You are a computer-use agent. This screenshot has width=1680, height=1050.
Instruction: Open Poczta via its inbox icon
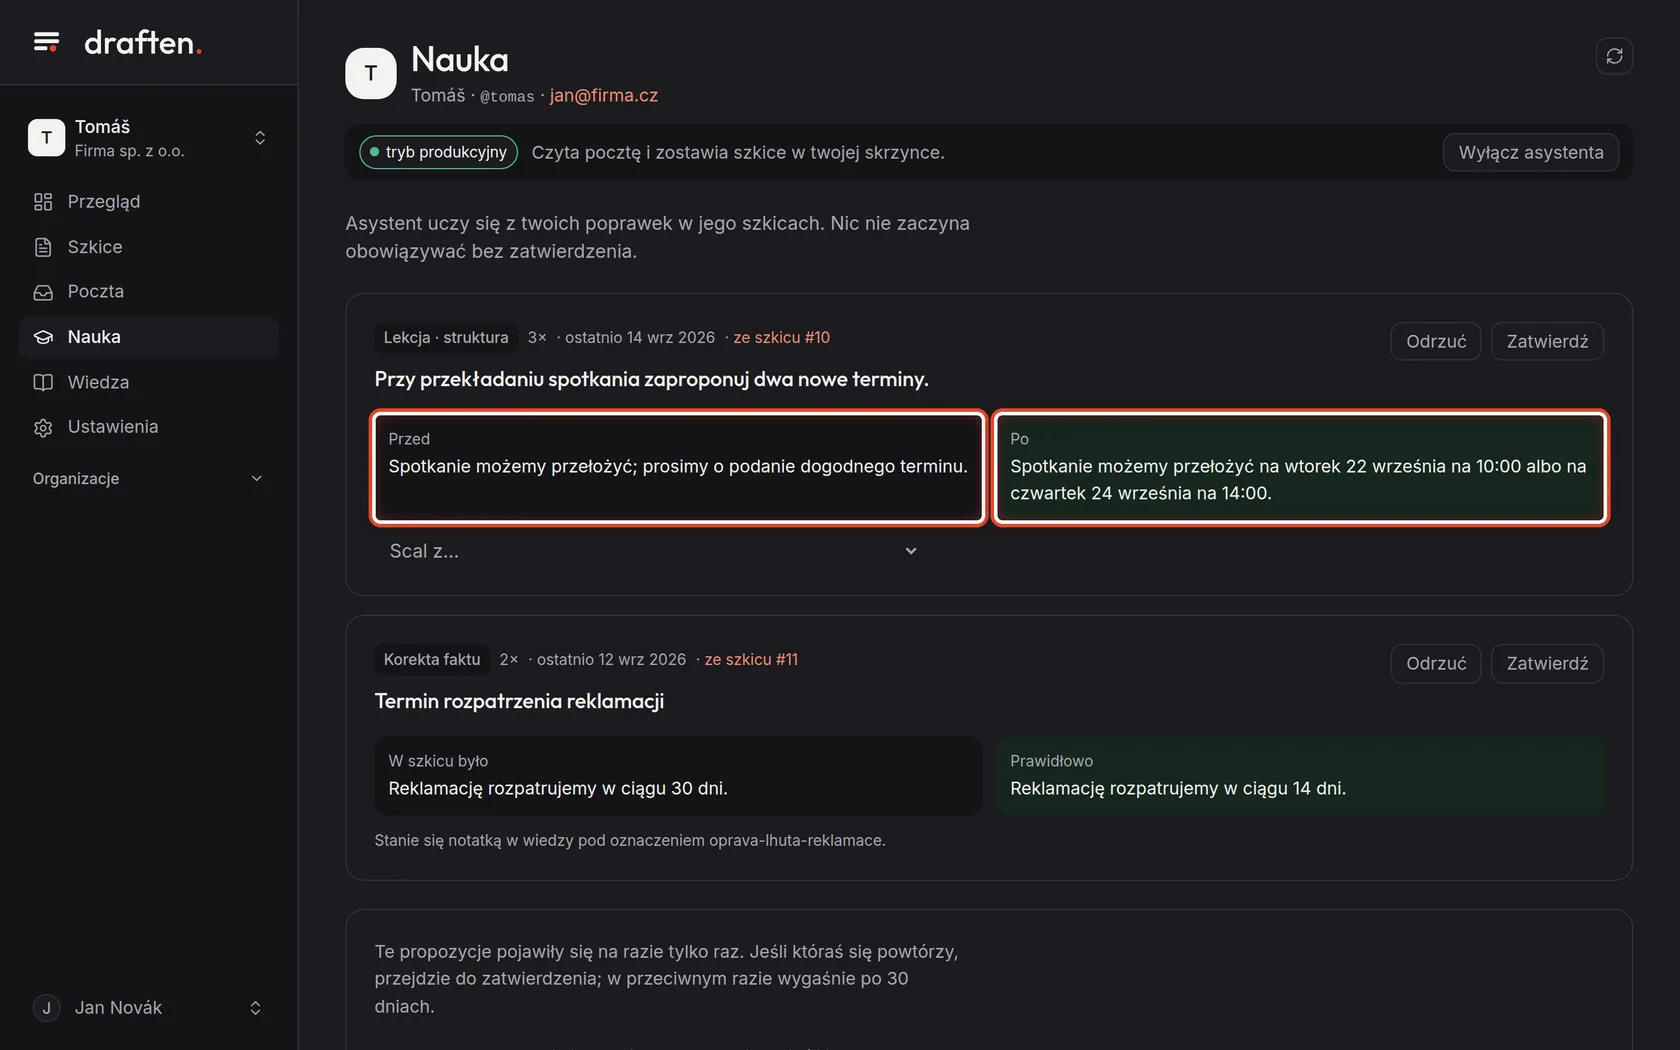click(43, 292)
